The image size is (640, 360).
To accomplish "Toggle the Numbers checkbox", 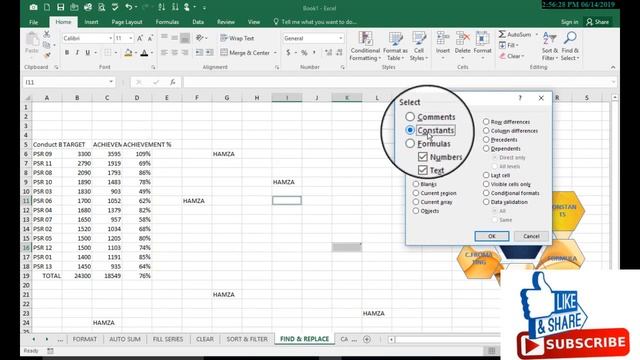I will click(422, 157).
